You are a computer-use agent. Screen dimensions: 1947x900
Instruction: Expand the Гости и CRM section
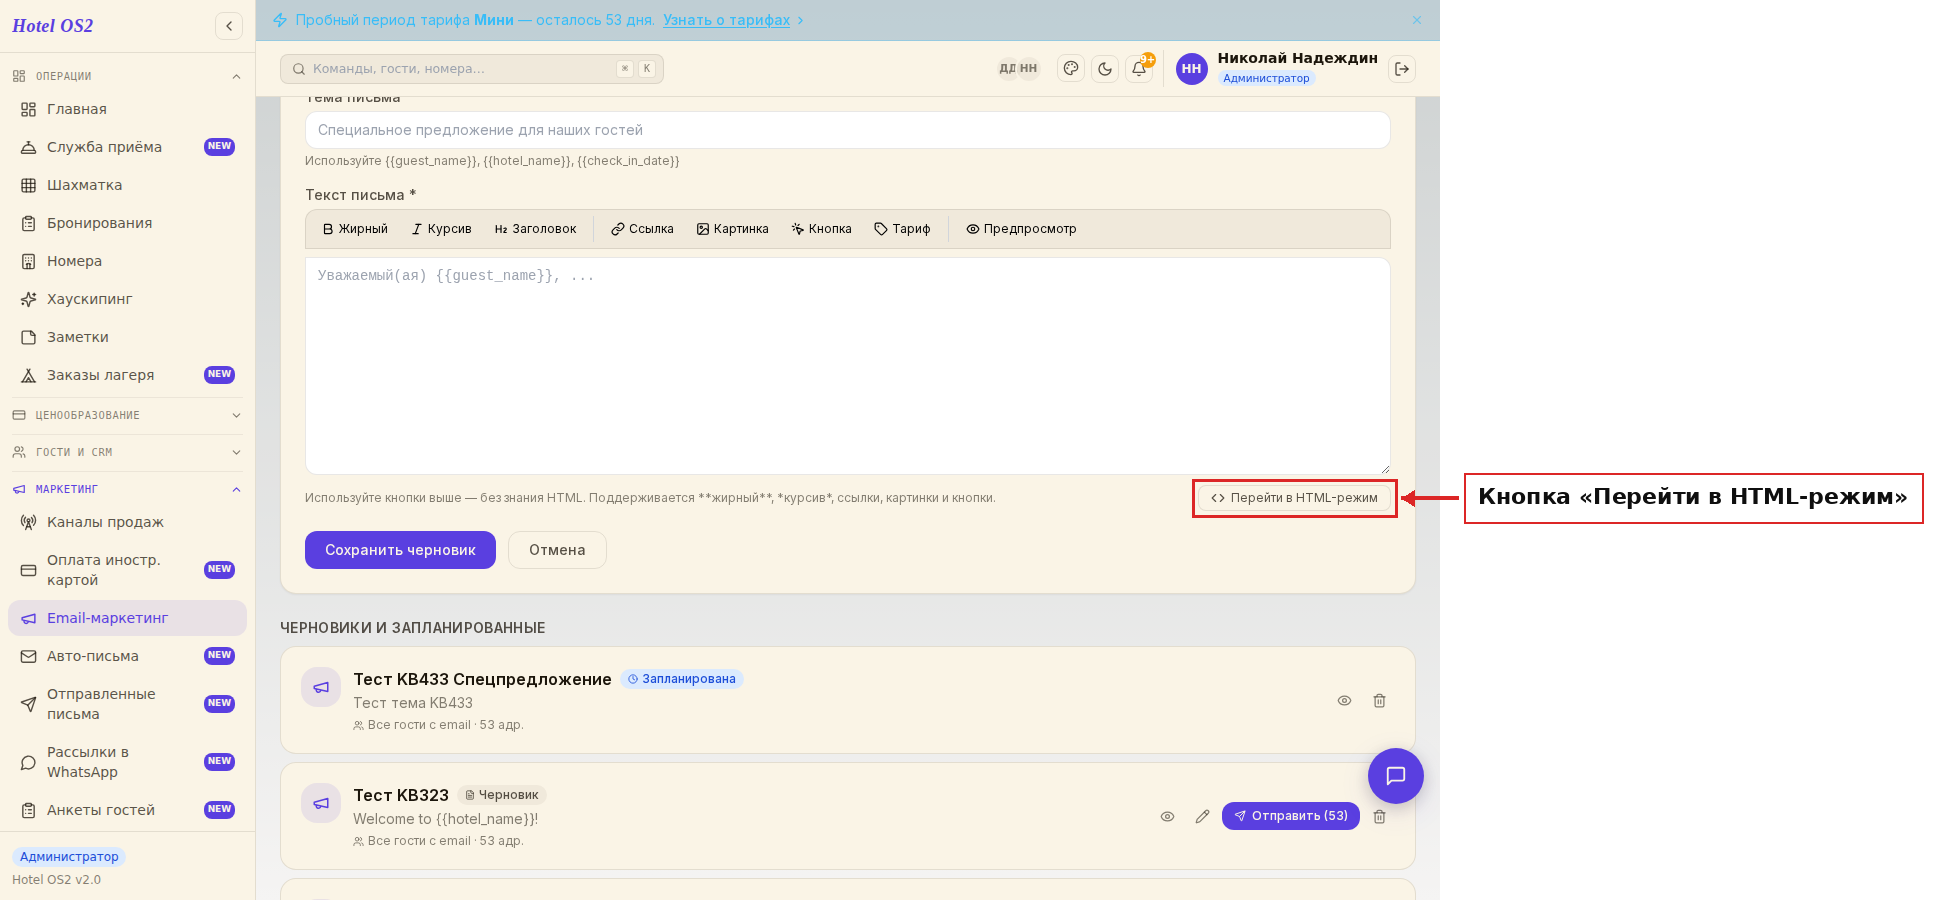(x=127, y=452)
